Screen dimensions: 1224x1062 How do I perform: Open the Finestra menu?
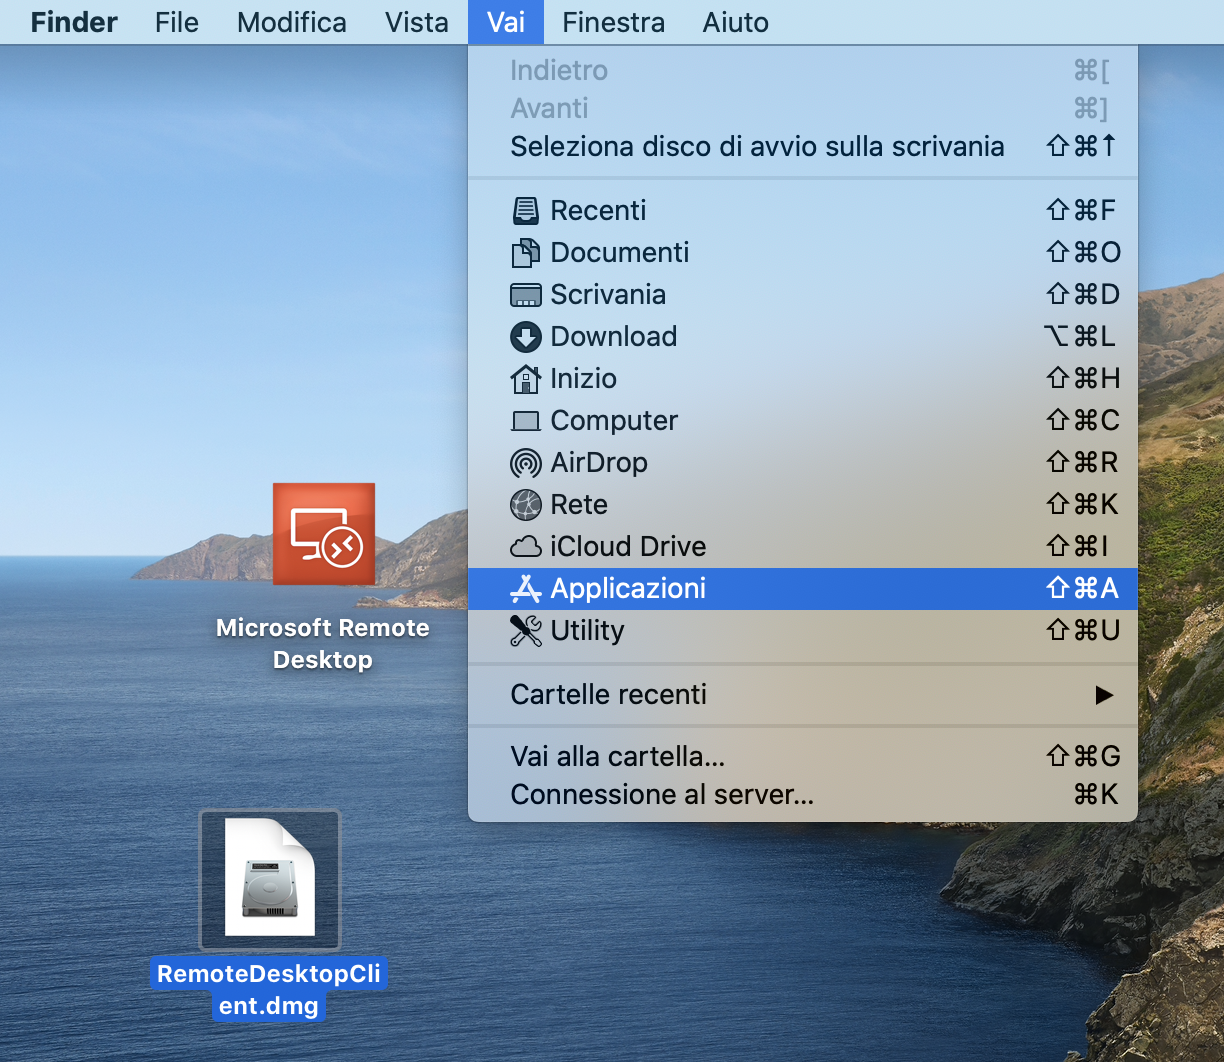(613, 22)
